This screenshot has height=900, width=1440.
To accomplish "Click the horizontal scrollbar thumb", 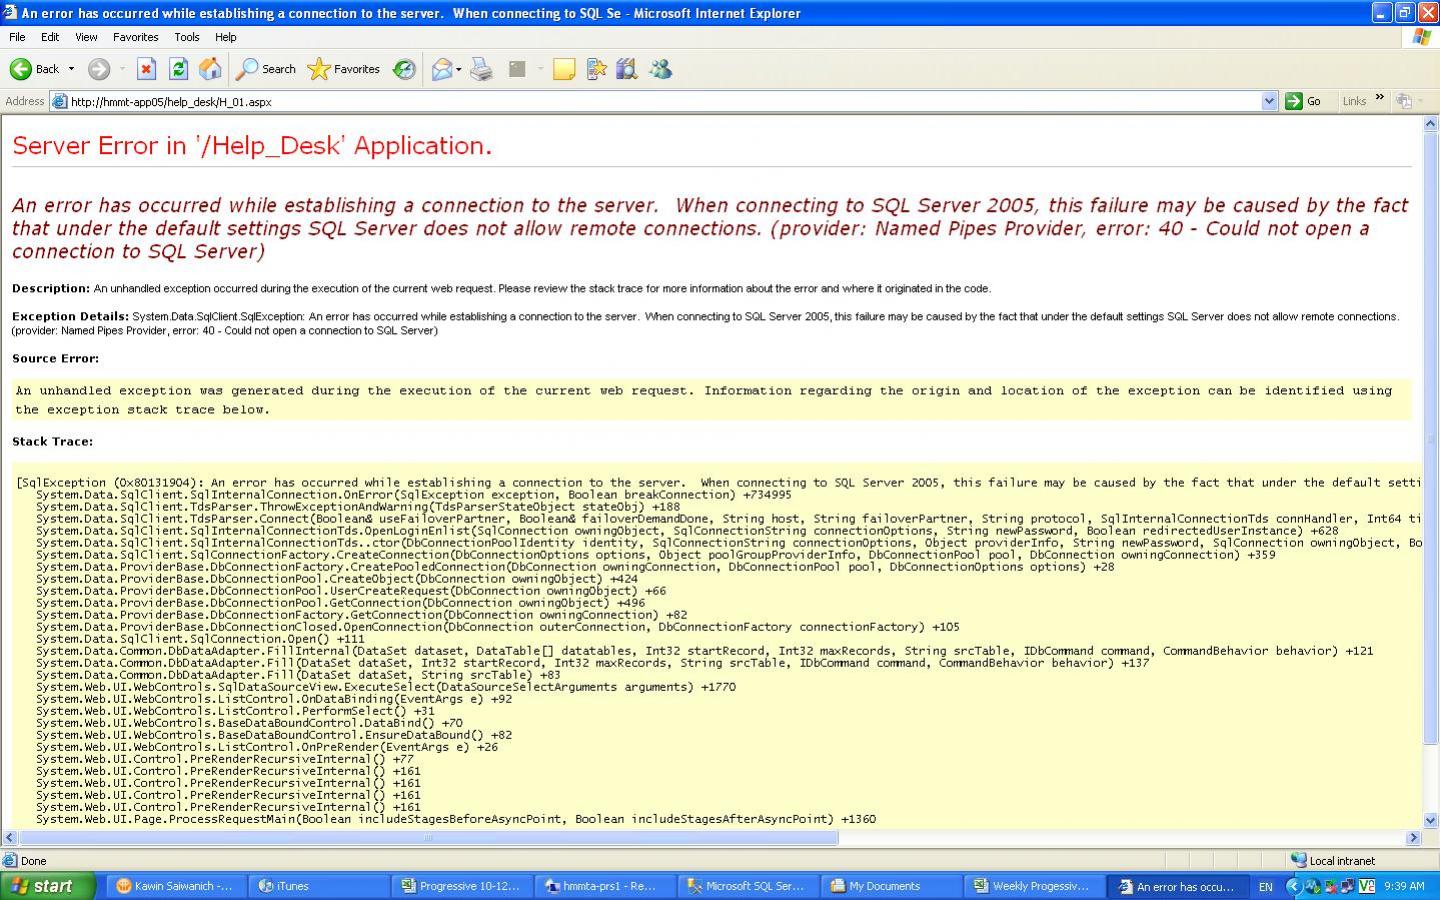I will pyautogui.click(x=428, y=838).
